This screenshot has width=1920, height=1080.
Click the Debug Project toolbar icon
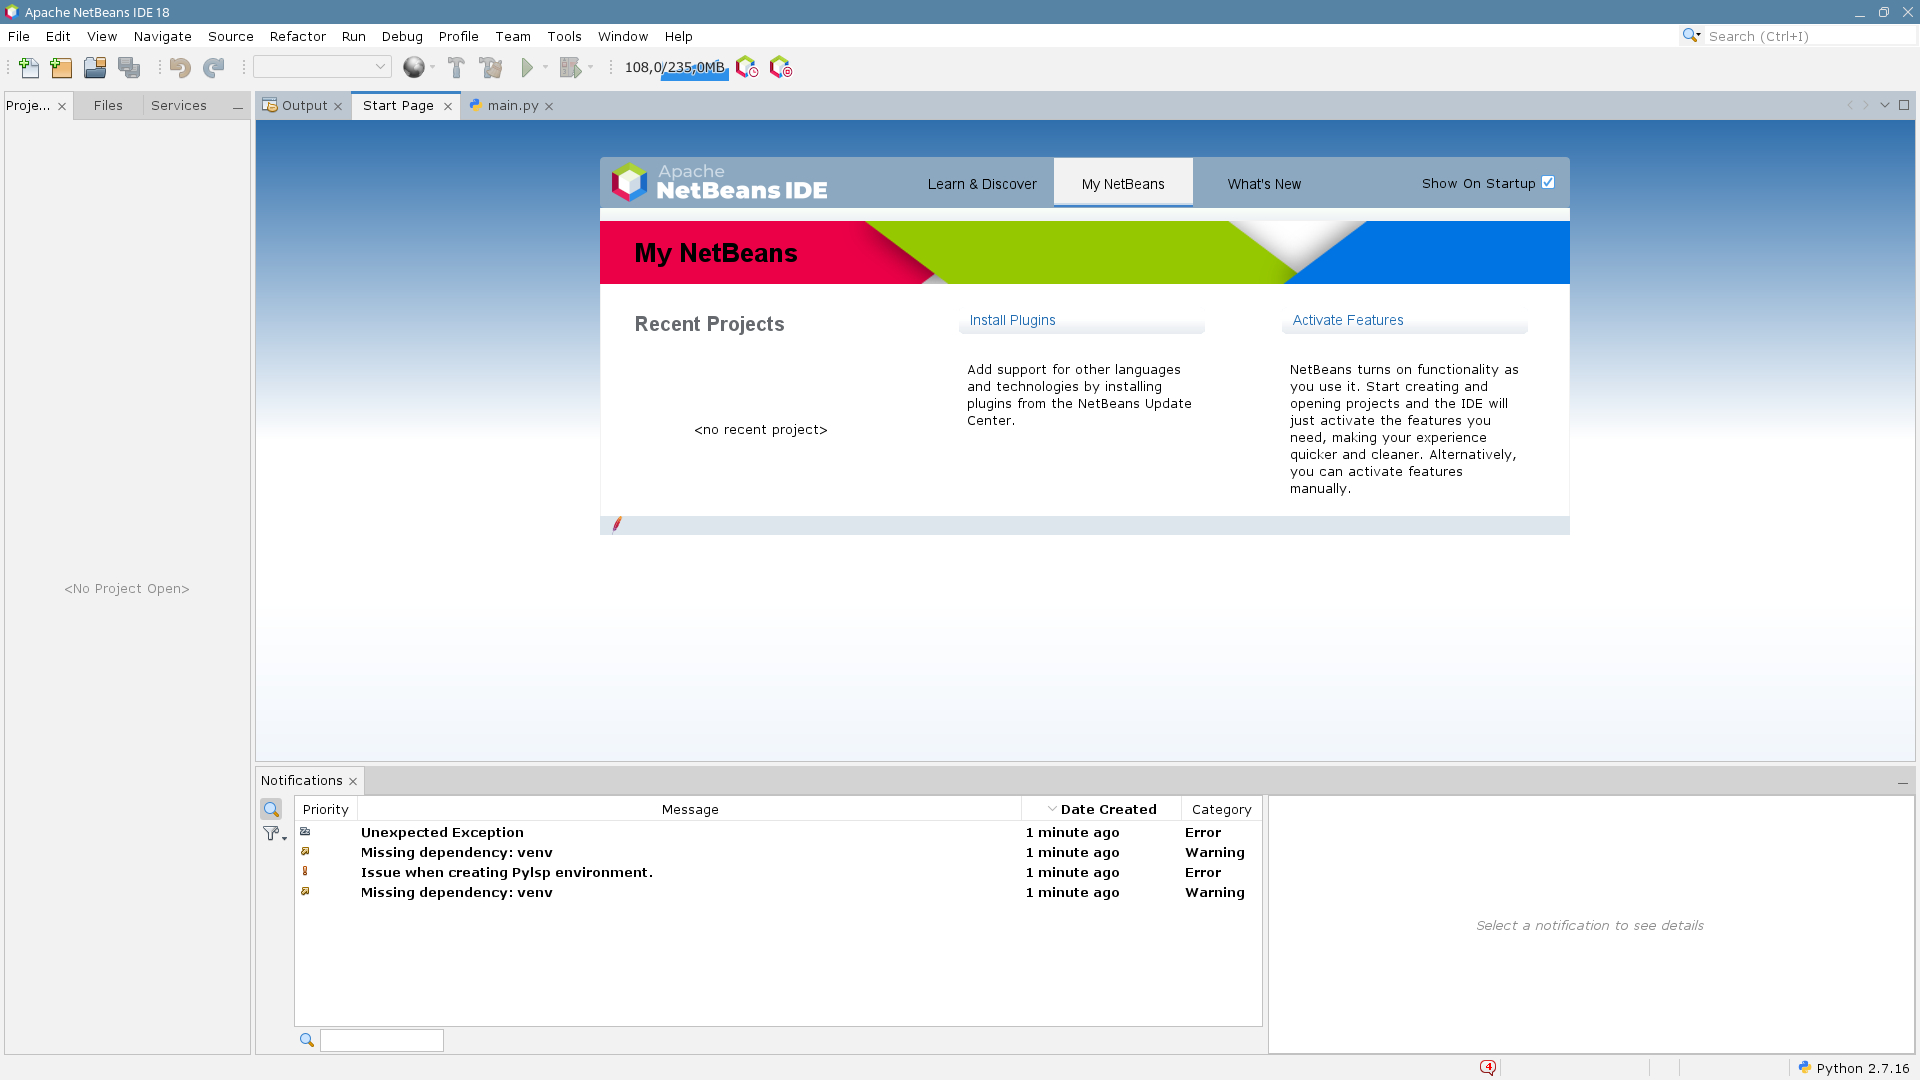pos(570,68)
